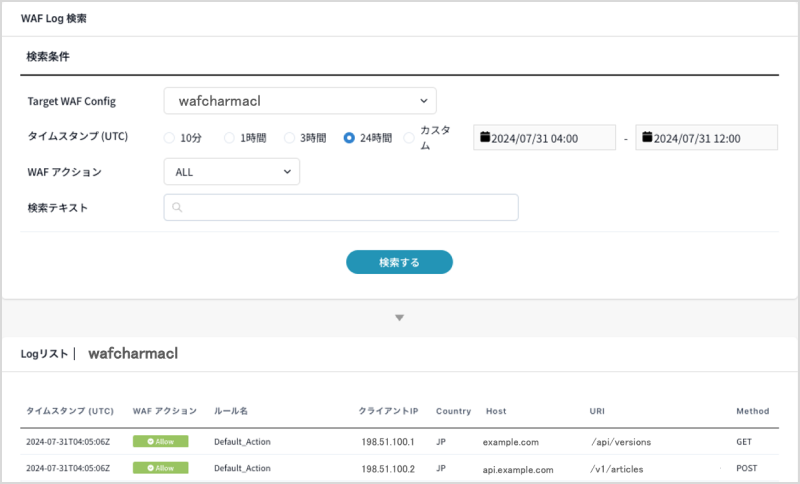Select client IP 198.51.100.1
The height and width of the screenshot is (484, 800).
388,442
